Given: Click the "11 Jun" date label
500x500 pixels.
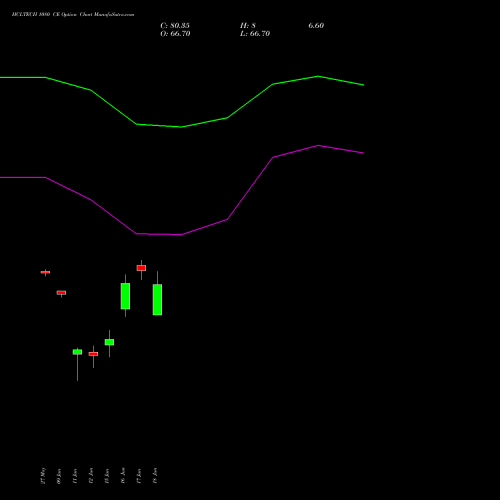Looking at the screenshot, I should tap(75, 476).
